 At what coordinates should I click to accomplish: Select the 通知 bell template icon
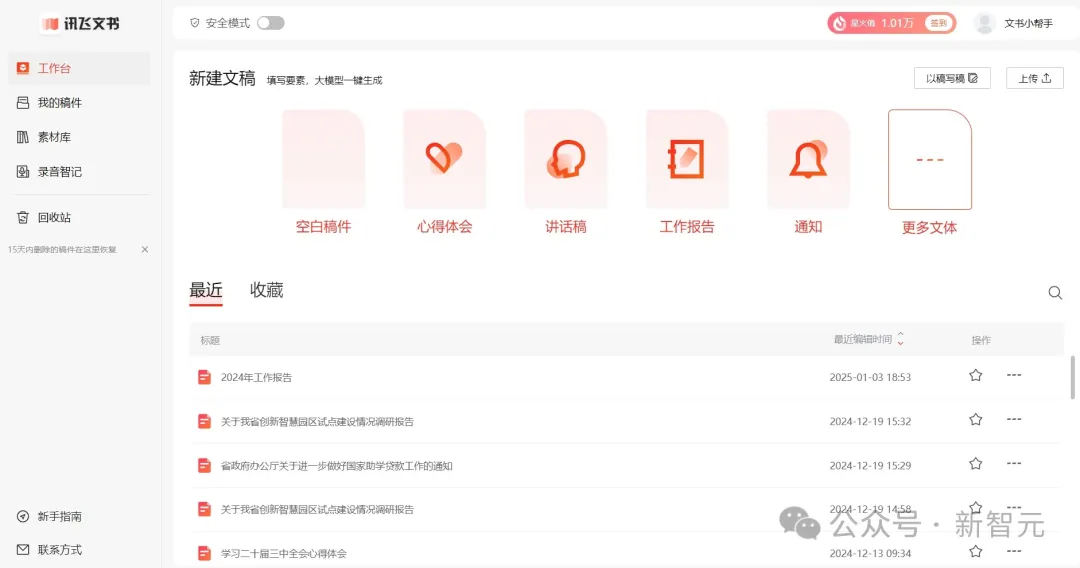(x=808, y=159)
